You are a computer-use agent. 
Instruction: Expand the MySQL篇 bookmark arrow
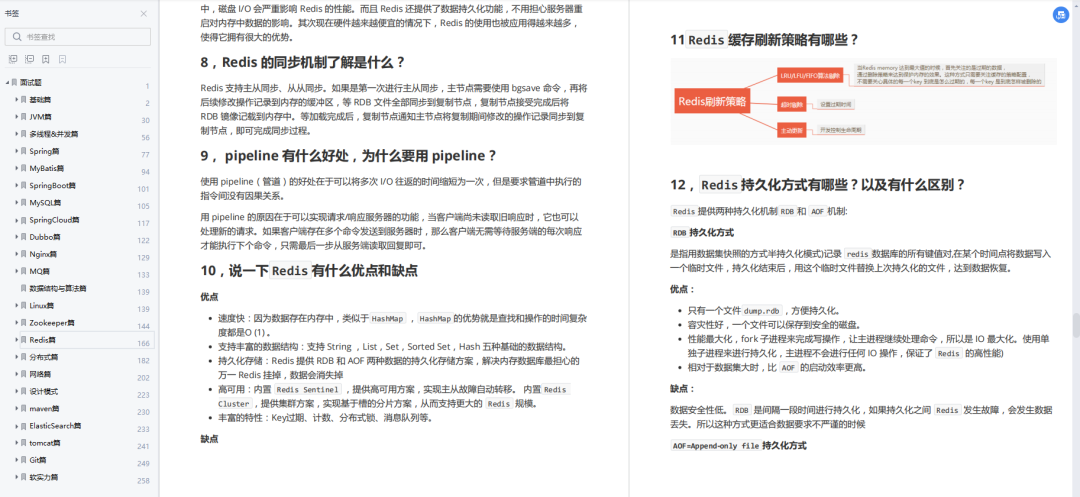(17, 203)
